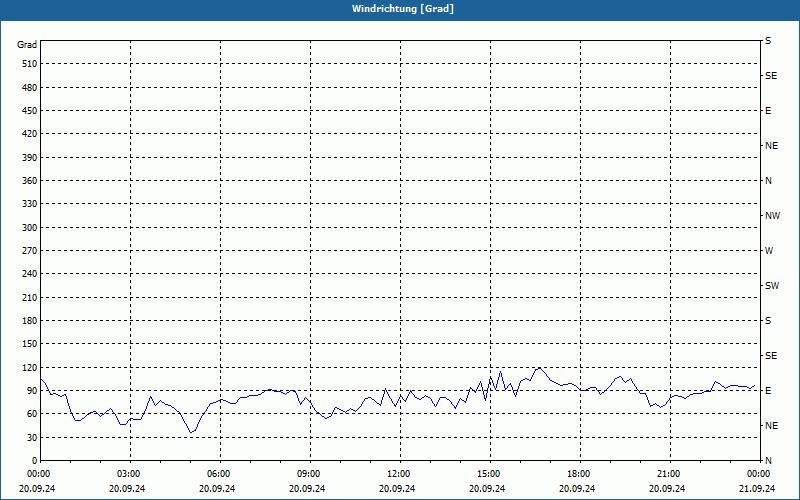Click the 21.09.24 date label

point(757,488)
